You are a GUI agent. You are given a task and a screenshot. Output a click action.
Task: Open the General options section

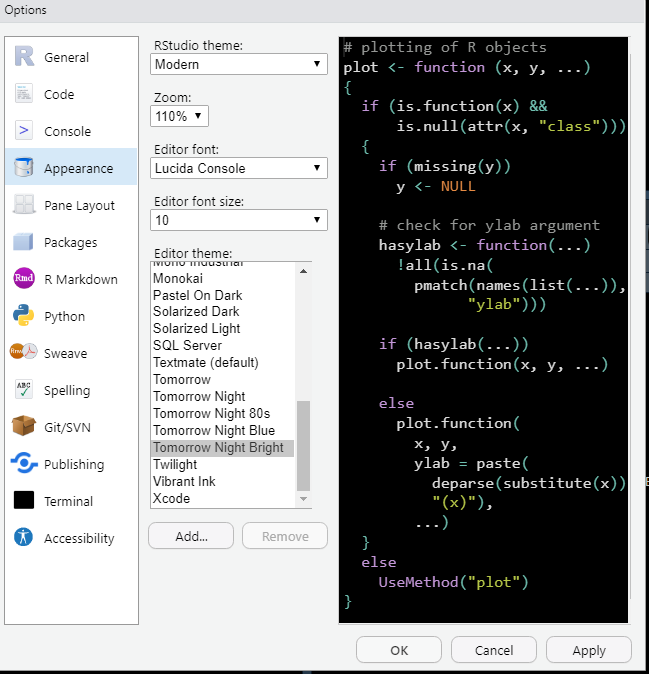tap(71, 57)
